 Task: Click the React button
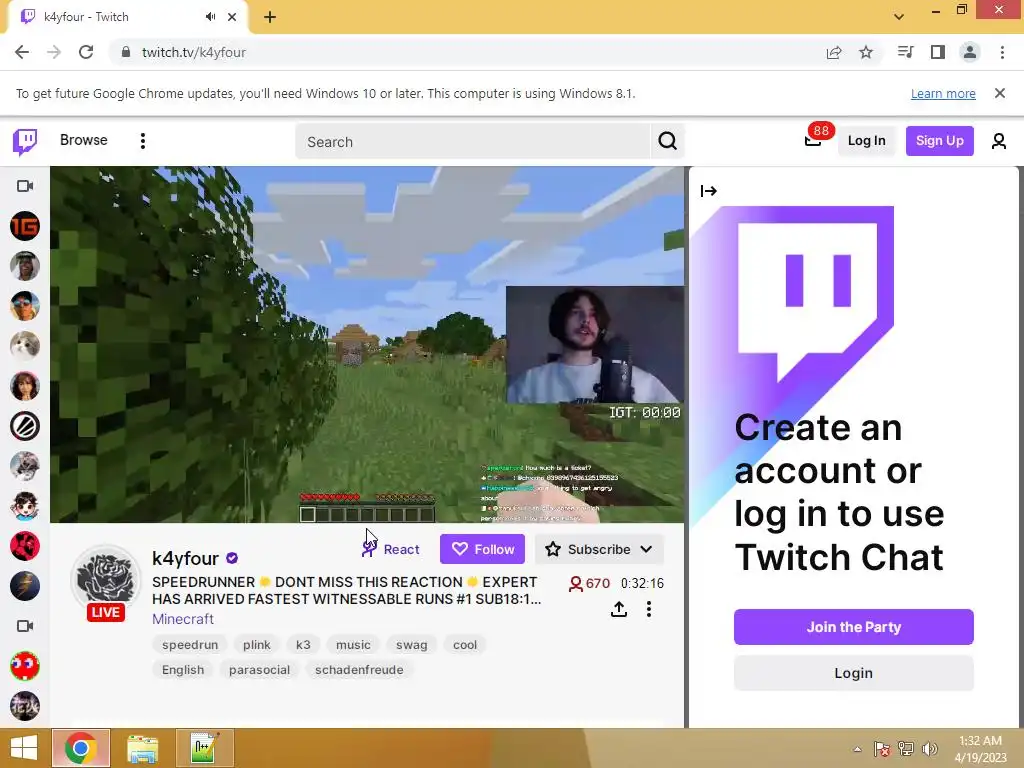391,549
